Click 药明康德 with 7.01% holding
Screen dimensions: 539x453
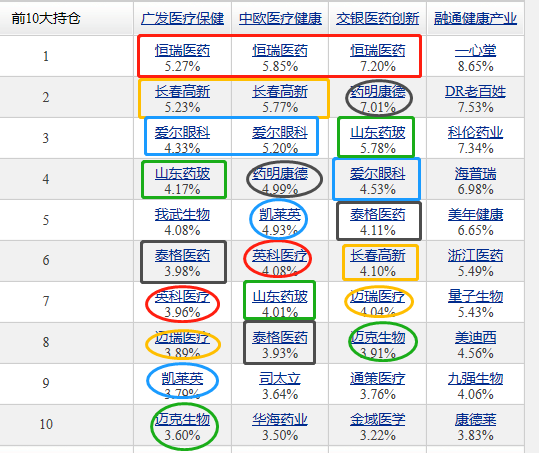tap(378, 92)
